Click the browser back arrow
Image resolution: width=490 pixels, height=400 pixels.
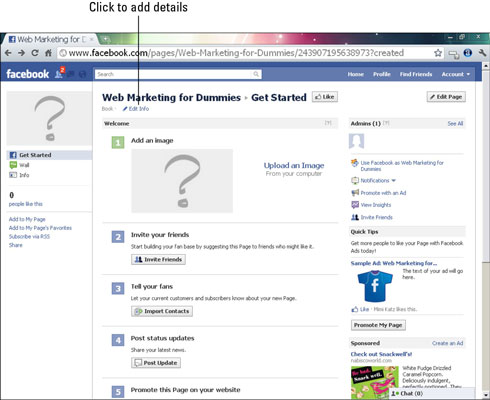pyautogui.click(x=8, y=53)
